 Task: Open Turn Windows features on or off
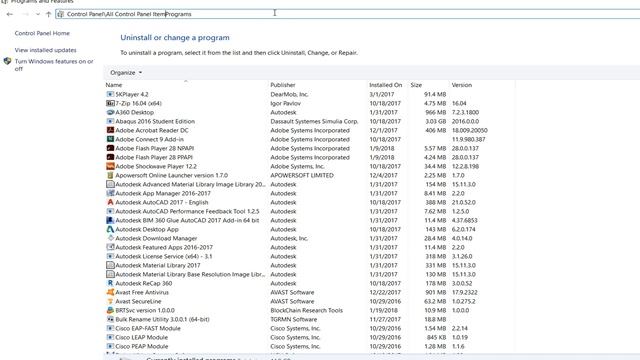(x=54, y=65)
